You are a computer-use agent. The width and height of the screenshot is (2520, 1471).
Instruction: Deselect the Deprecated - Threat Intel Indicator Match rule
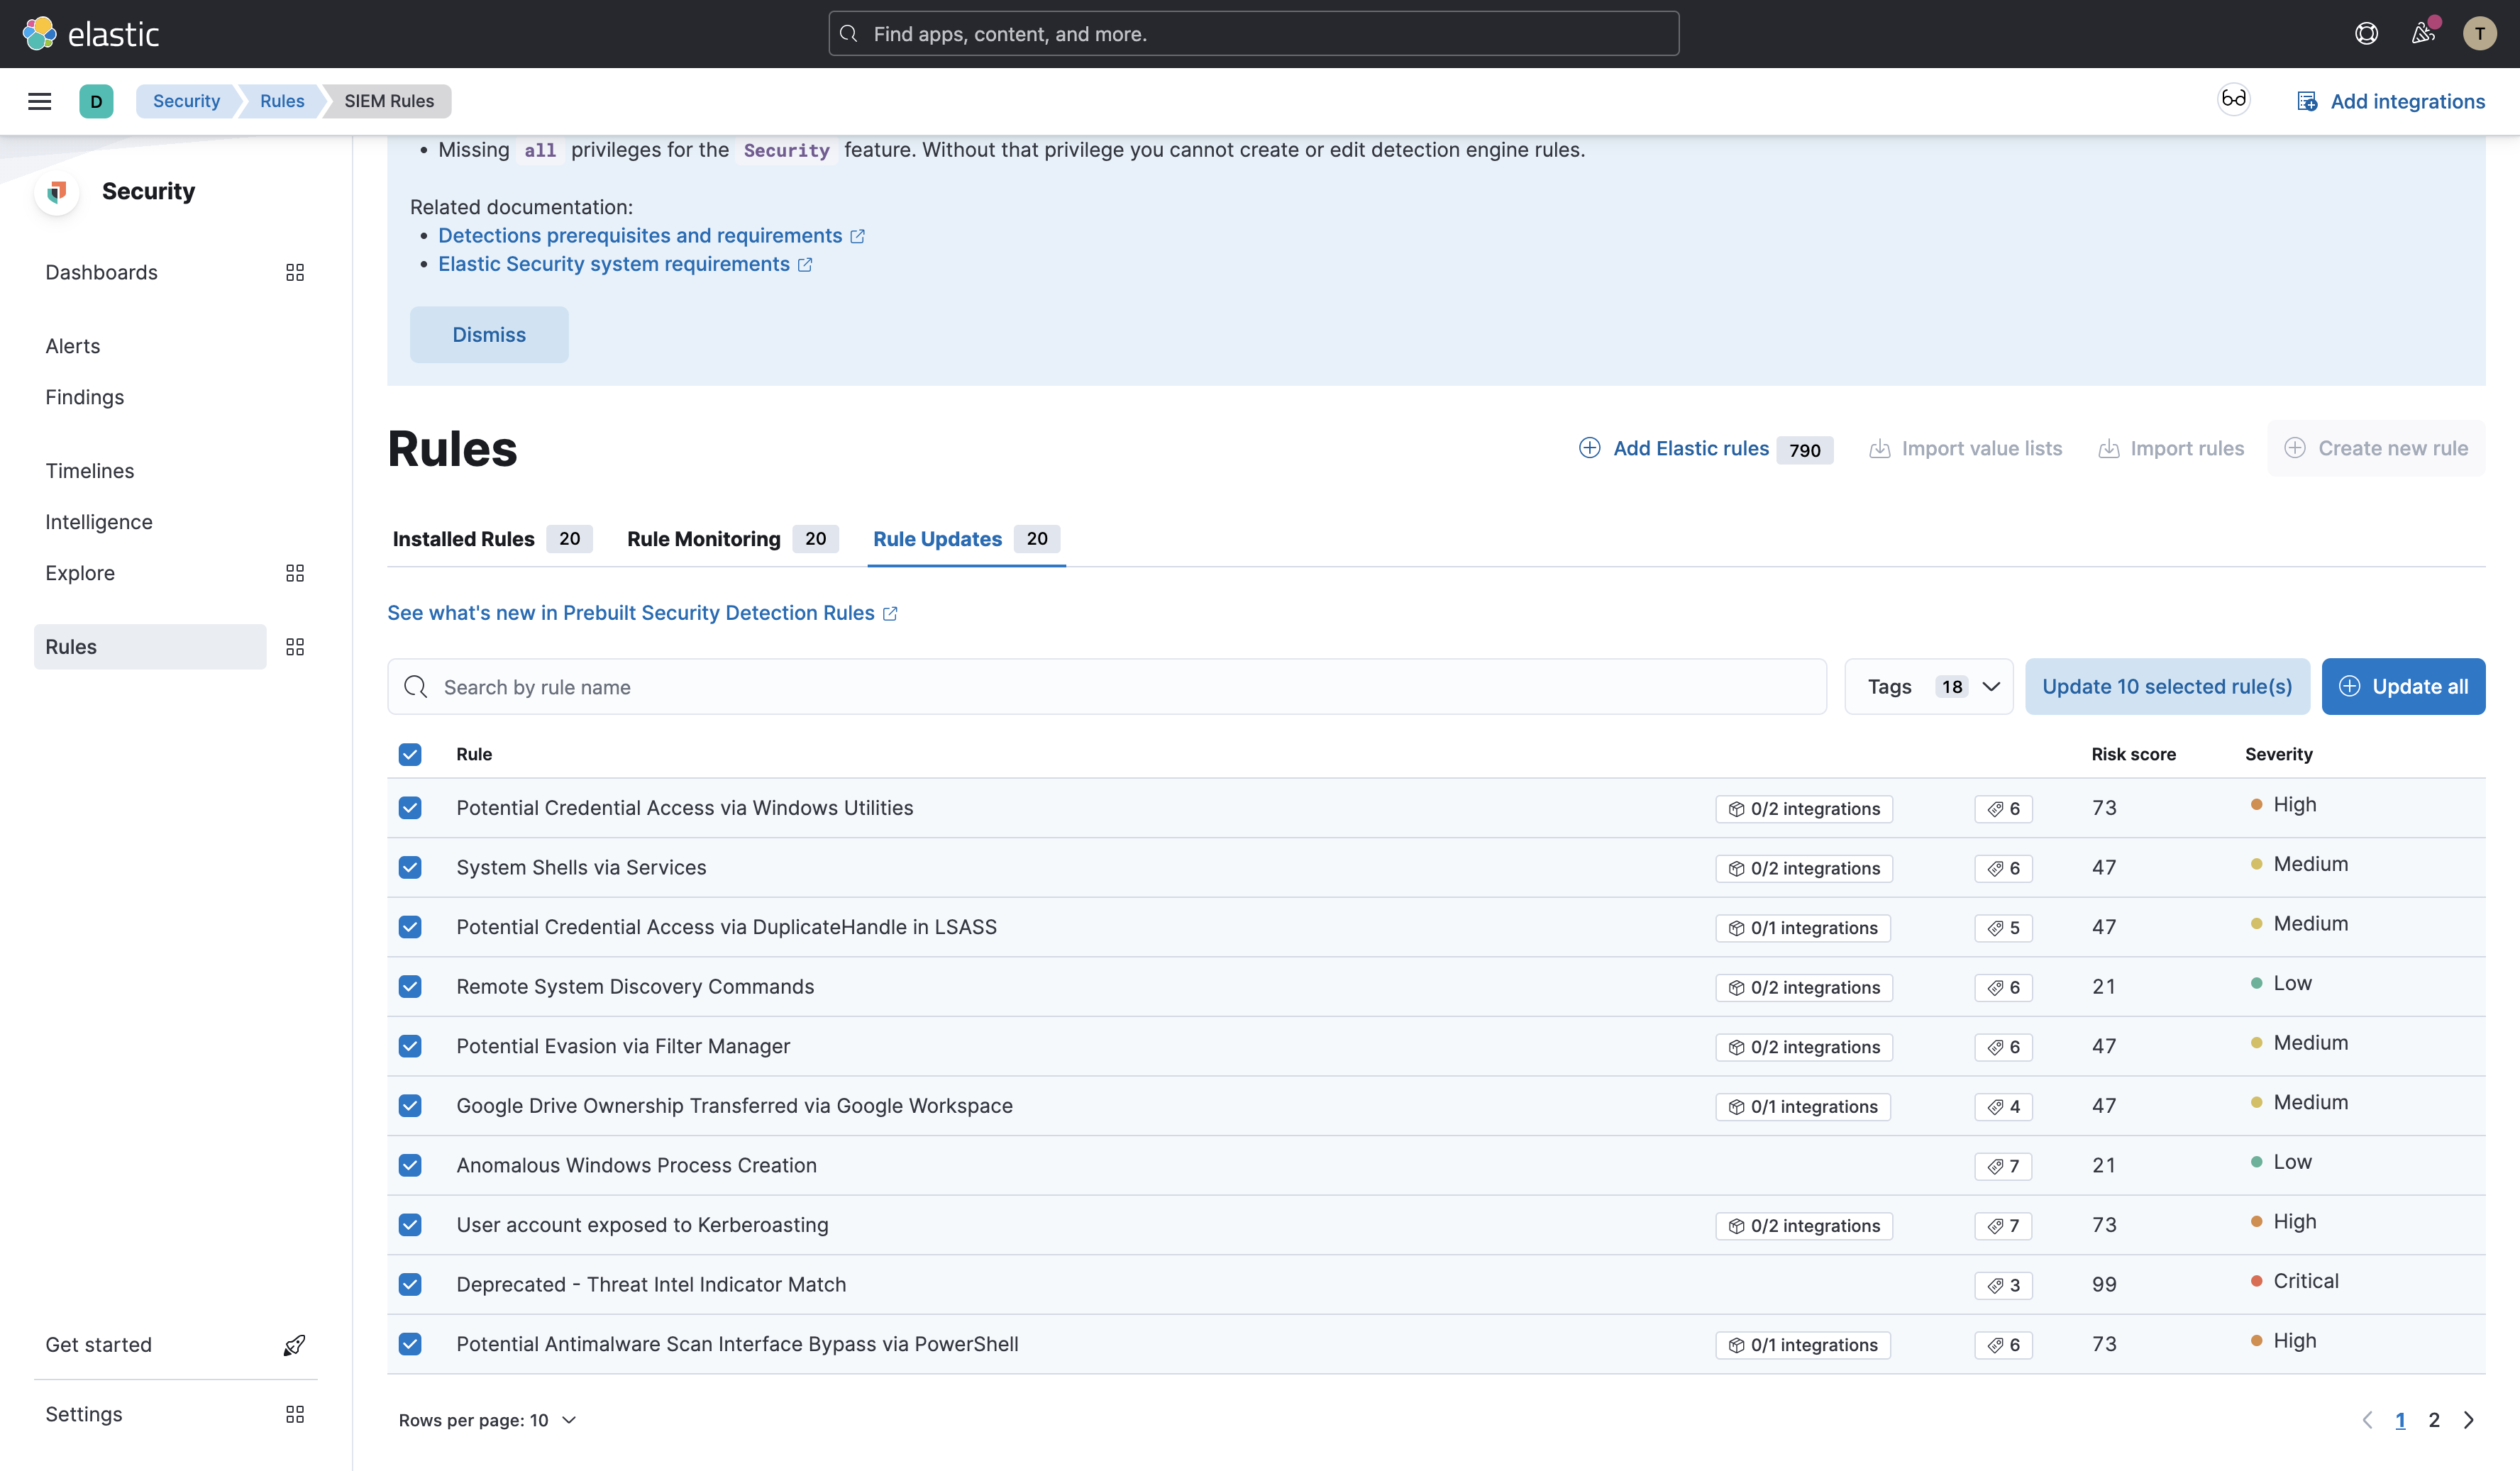410,1284
